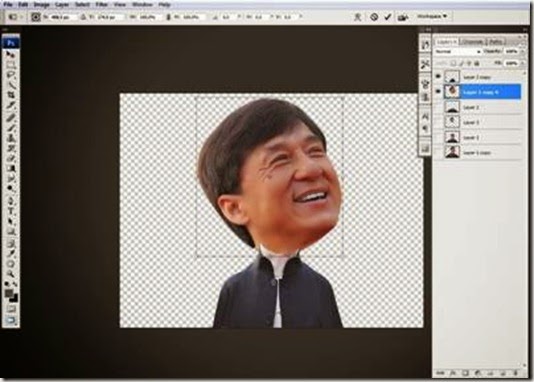Expand the Opacity slider arrow in Layers panel
This screenshot has width=534, height=382.
[523, 51]
